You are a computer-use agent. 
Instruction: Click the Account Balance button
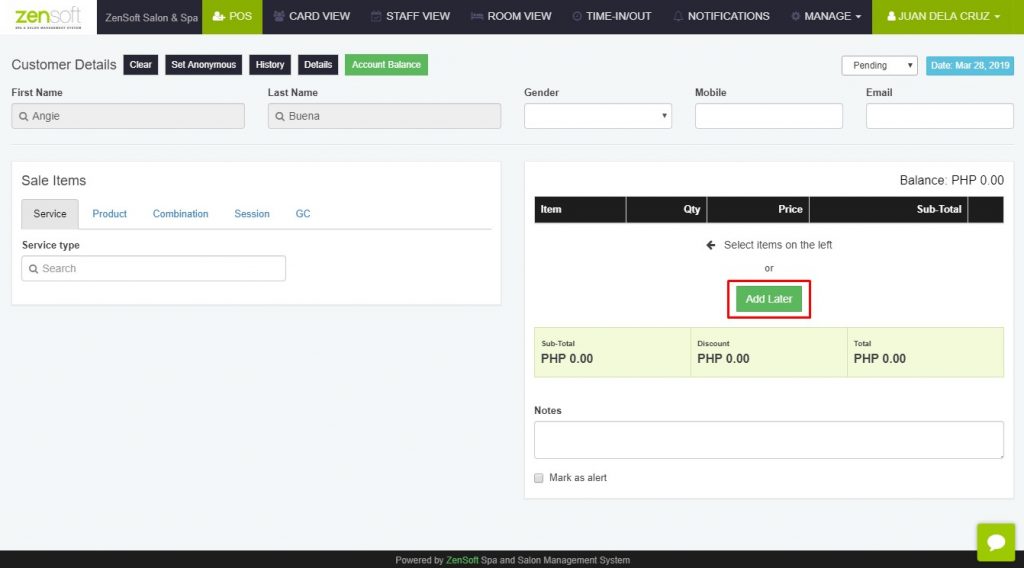tap(386, 65)
